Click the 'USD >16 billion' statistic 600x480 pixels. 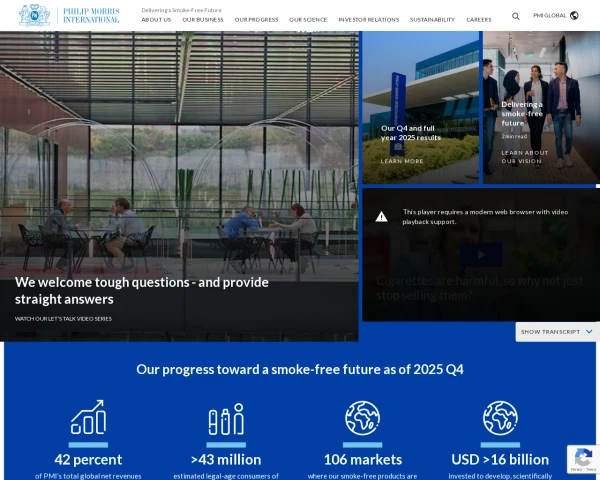(500, 459)
